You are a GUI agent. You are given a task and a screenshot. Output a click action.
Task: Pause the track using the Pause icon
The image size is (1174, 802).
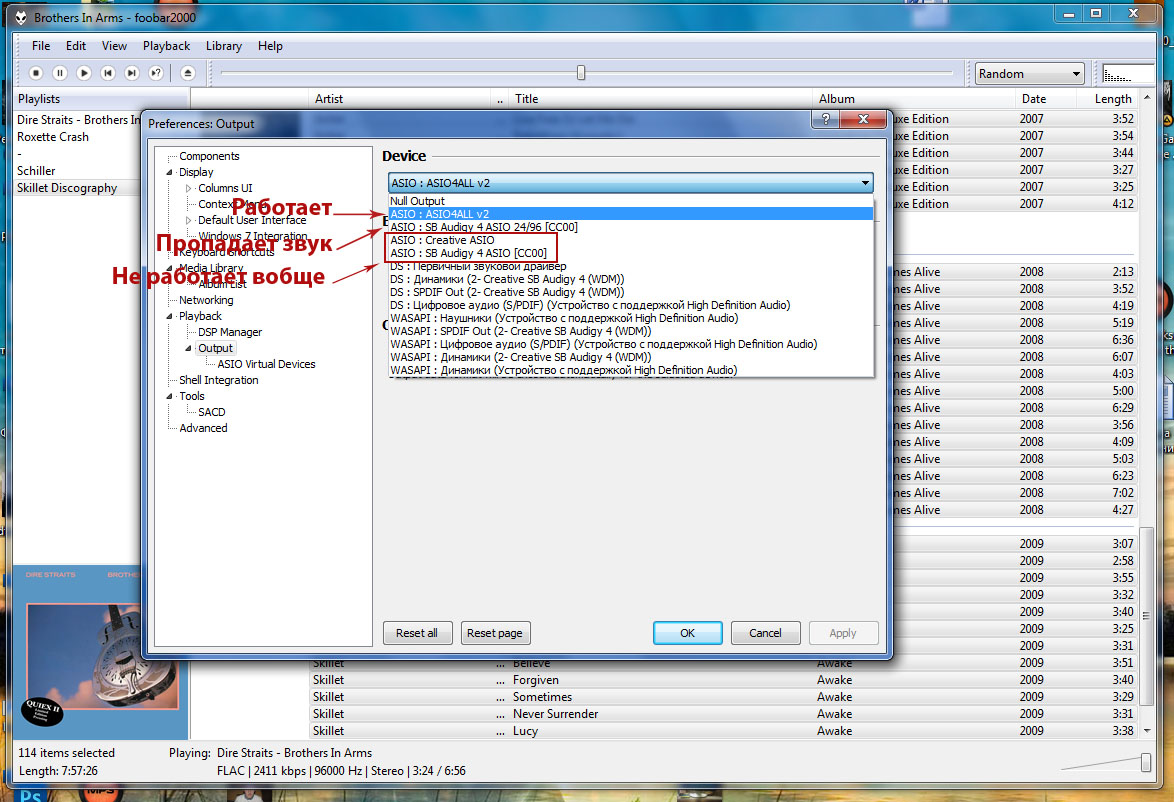coord(60,73)
